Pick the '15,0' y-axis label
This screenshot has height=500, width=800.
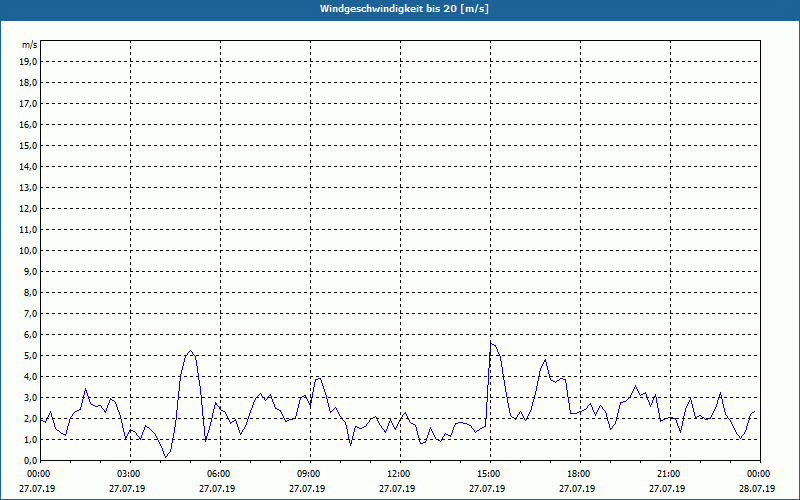[28, 145]
